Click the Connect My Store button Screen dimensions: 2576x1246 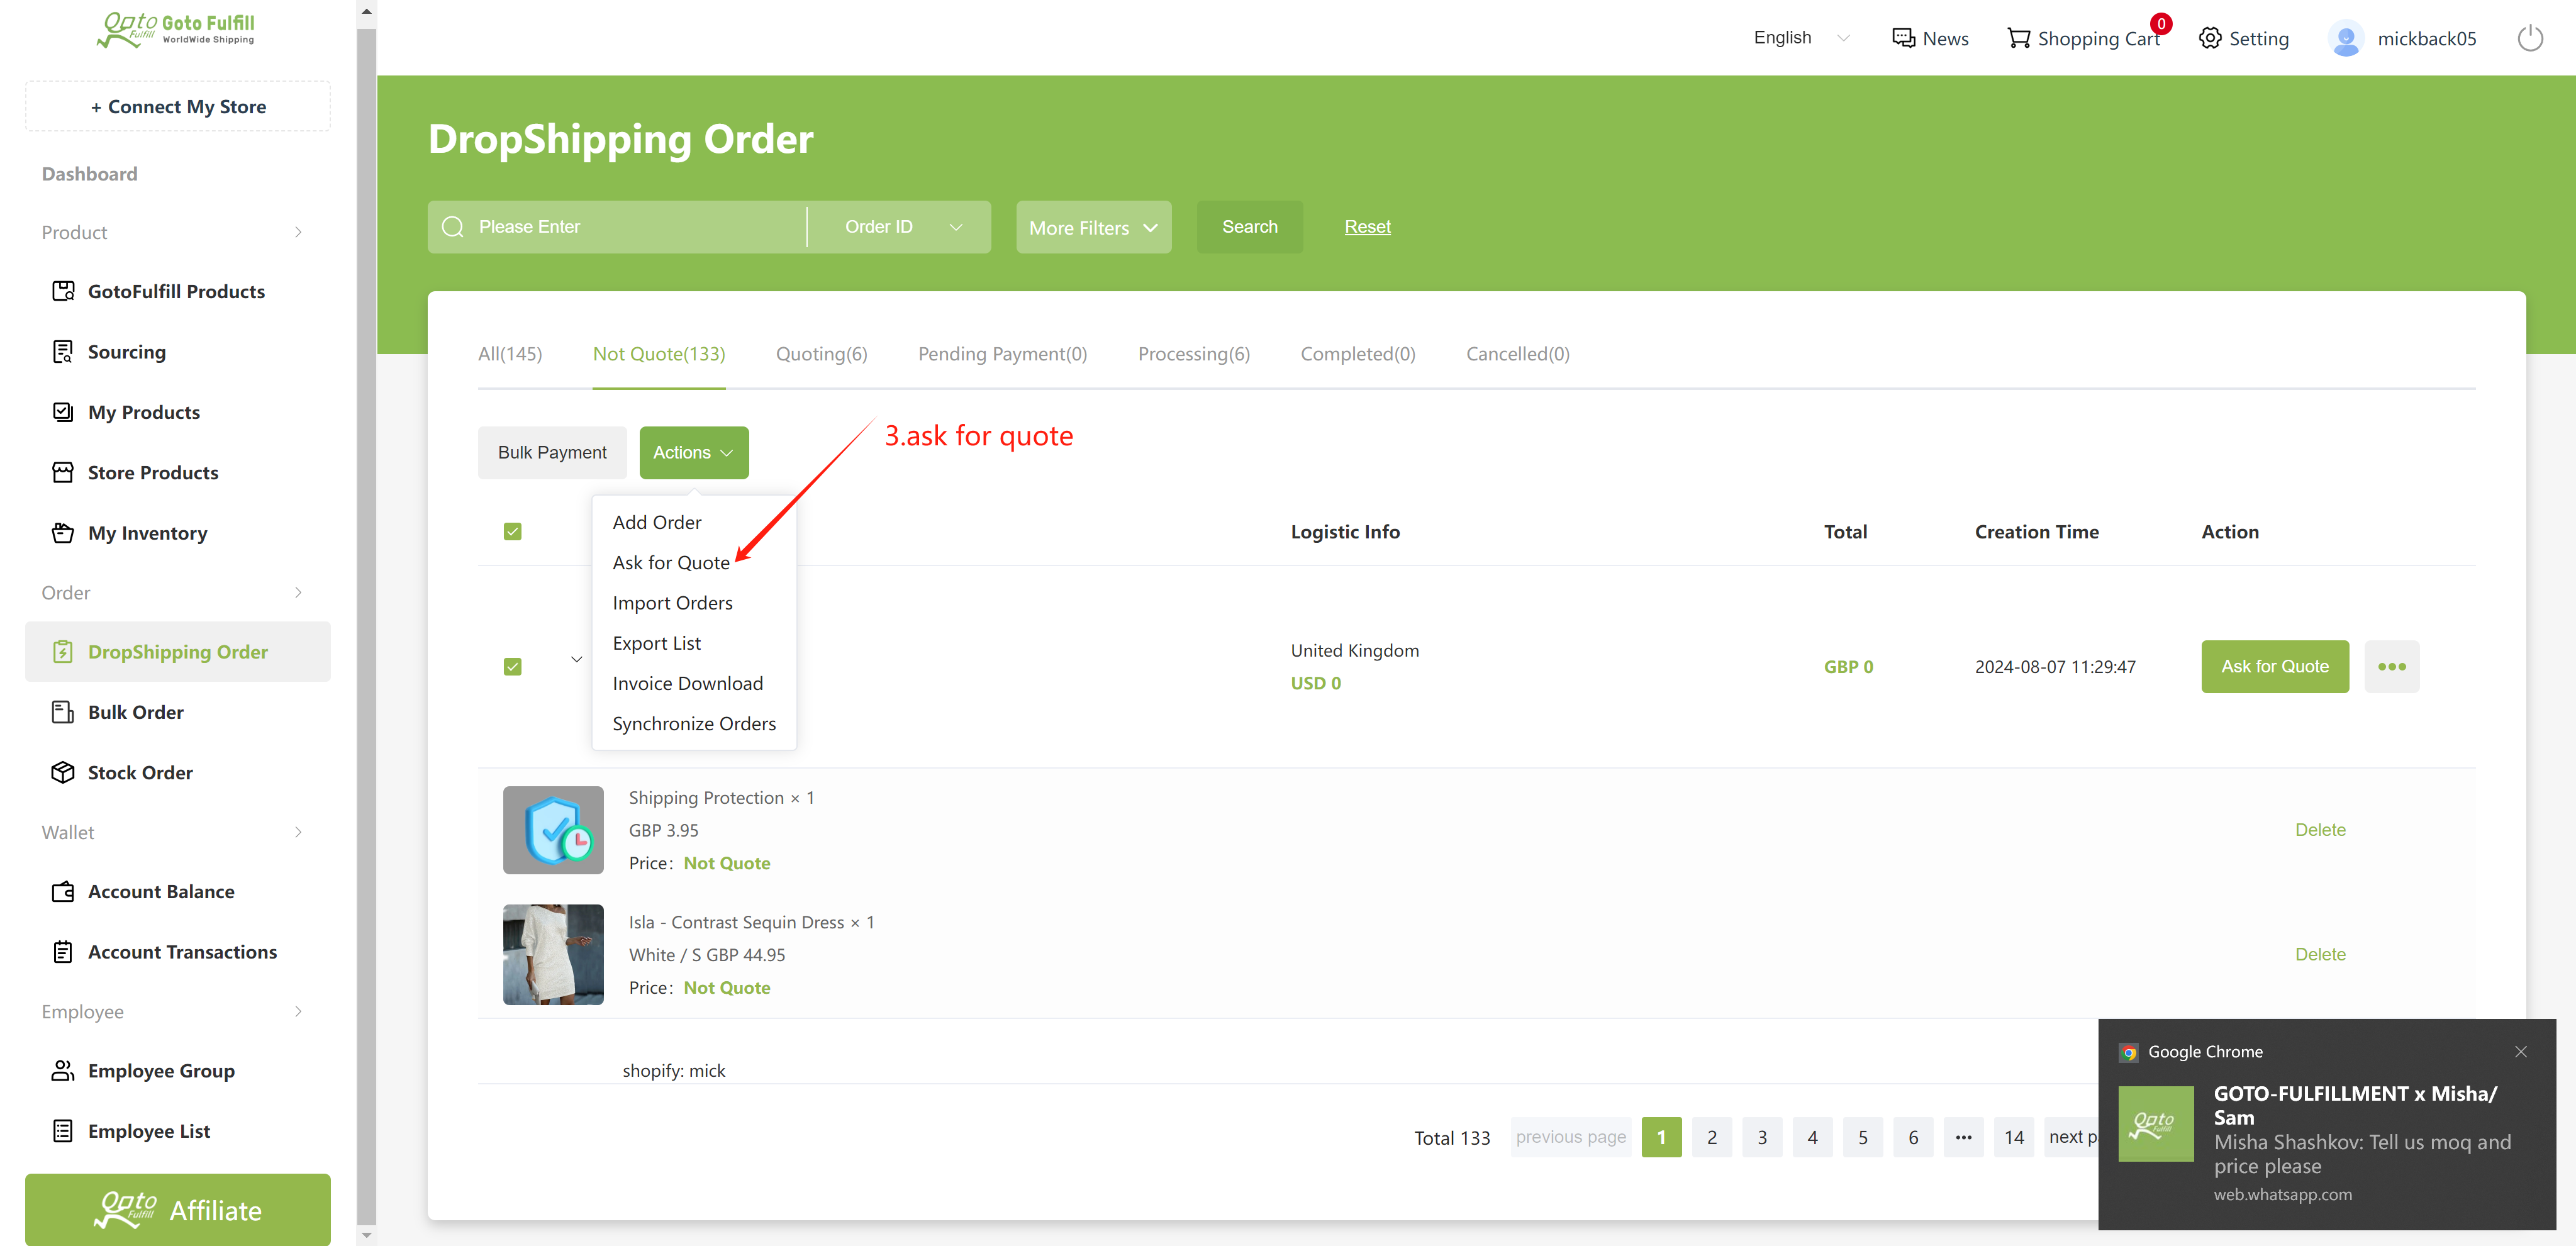pyautogui.click(x=178, y=106)
